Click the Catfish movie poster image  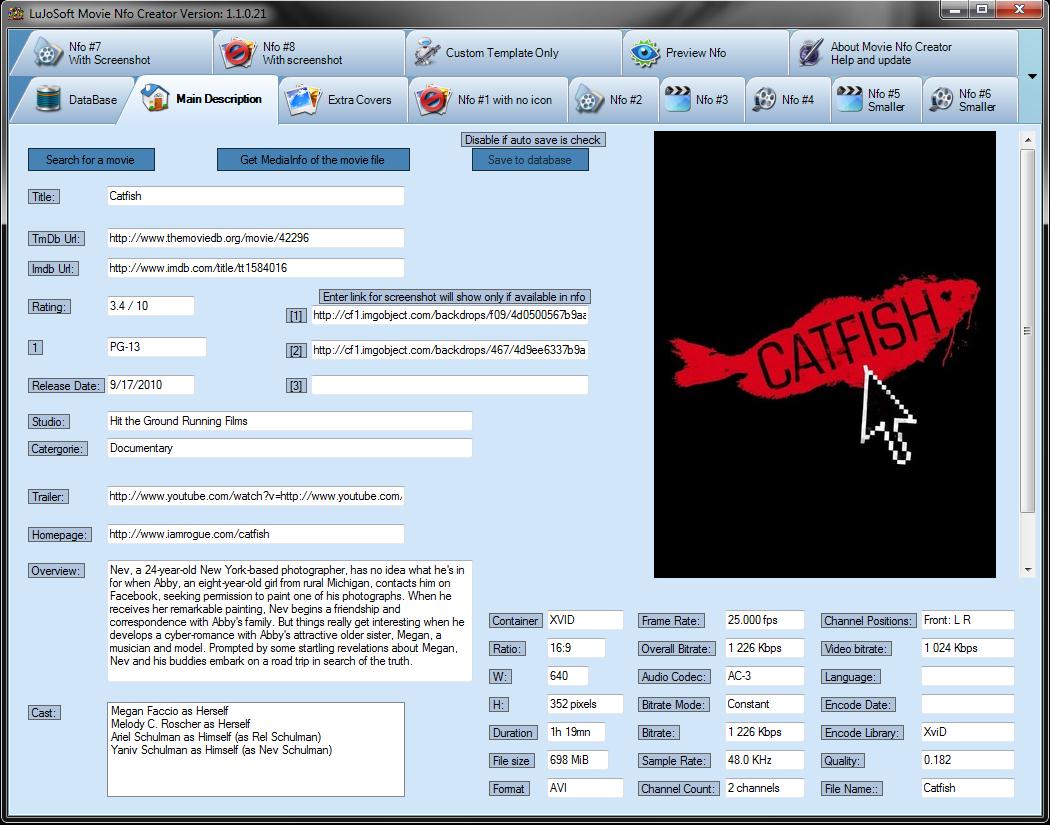[x=824, y=354]
